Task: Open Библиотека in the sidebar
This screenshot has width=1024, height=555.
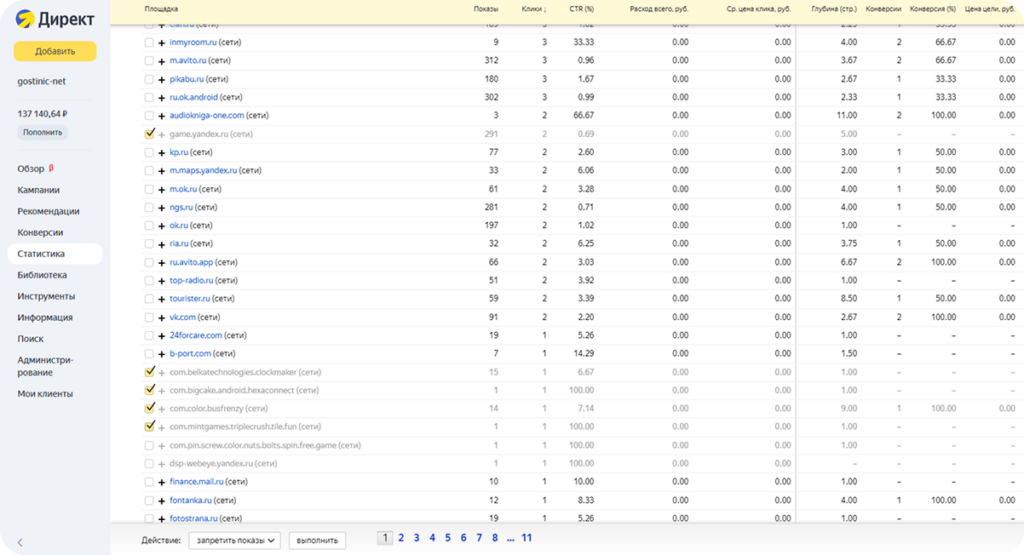Action: click(x=42, y=275)
